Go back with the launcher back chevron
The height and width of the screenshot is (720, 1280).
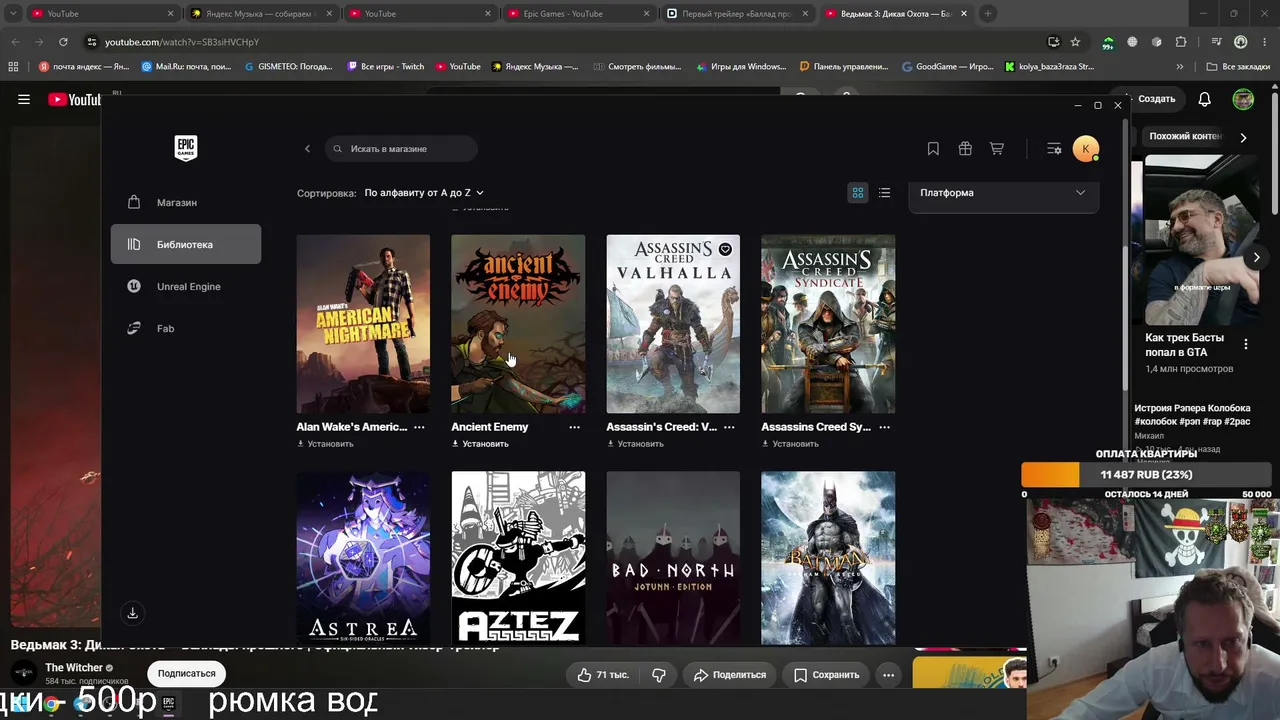(x=307, y=149)
